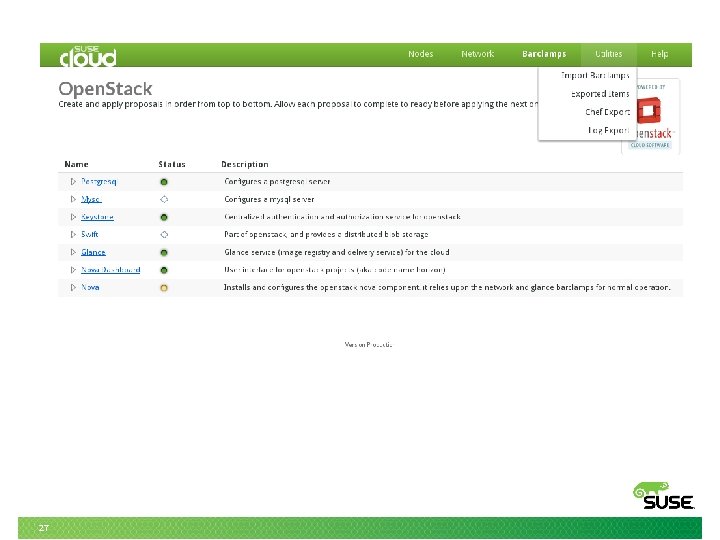Expand the Nova Dashboard row
Screen dimensions: 720x540
73,270
